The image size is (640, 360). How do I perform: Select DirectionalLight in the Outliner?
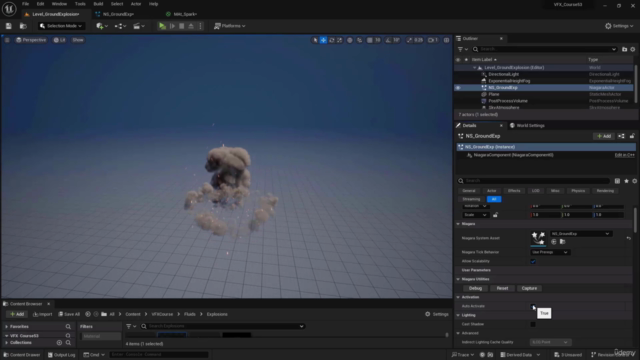point(503,74)
